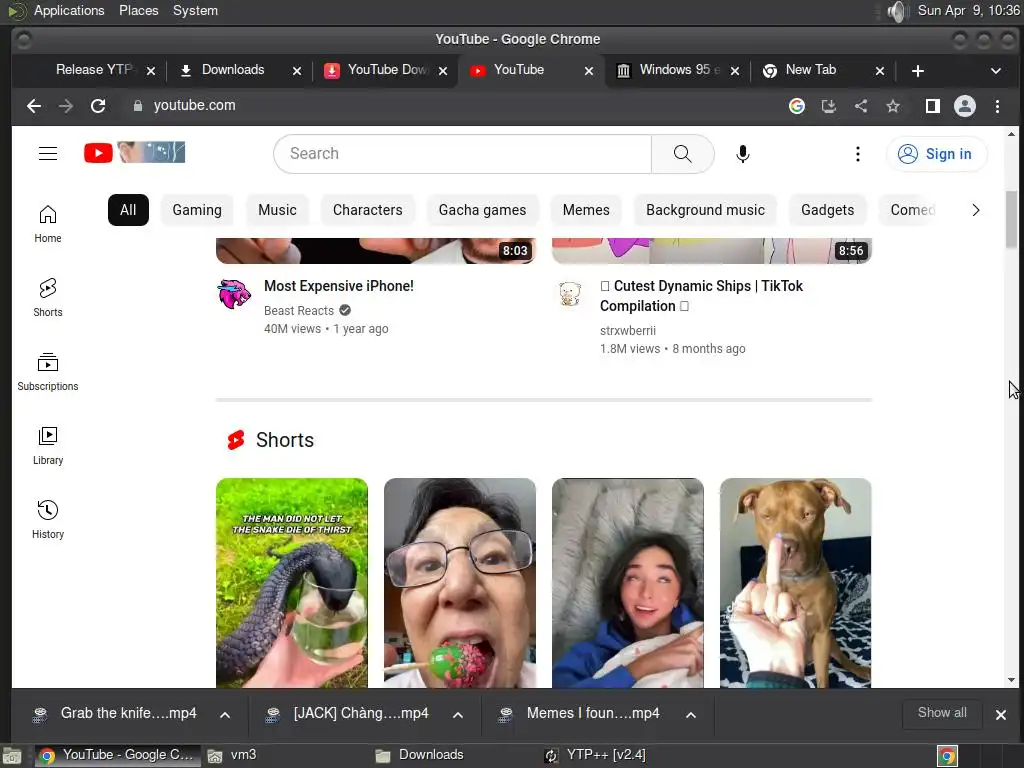The height and width of the screenshot is (768, 1024).
Task: Open strxwberrii channel name link
Action: 628,331
